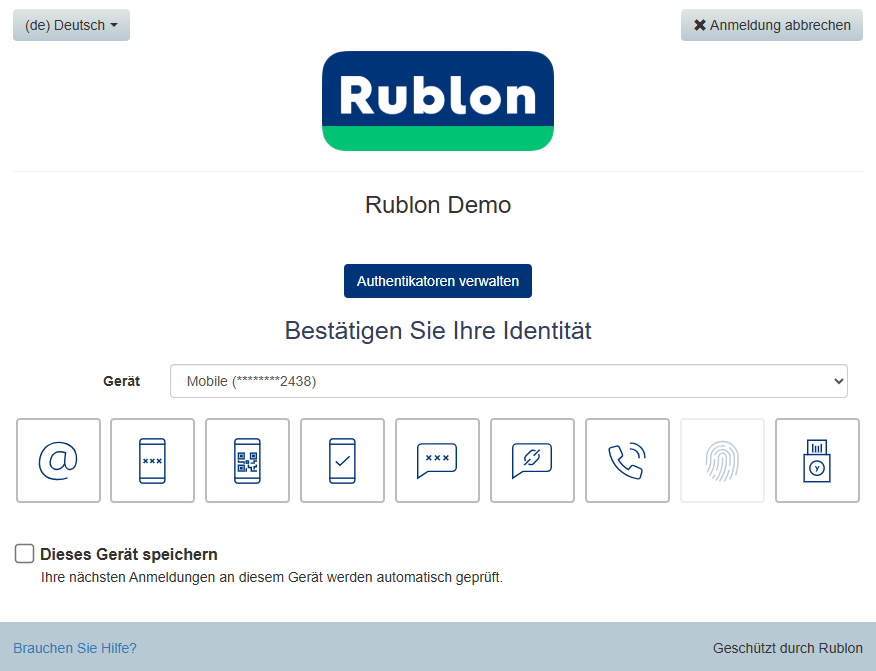Select the mobile app passcode method

[x=152, y=460]
